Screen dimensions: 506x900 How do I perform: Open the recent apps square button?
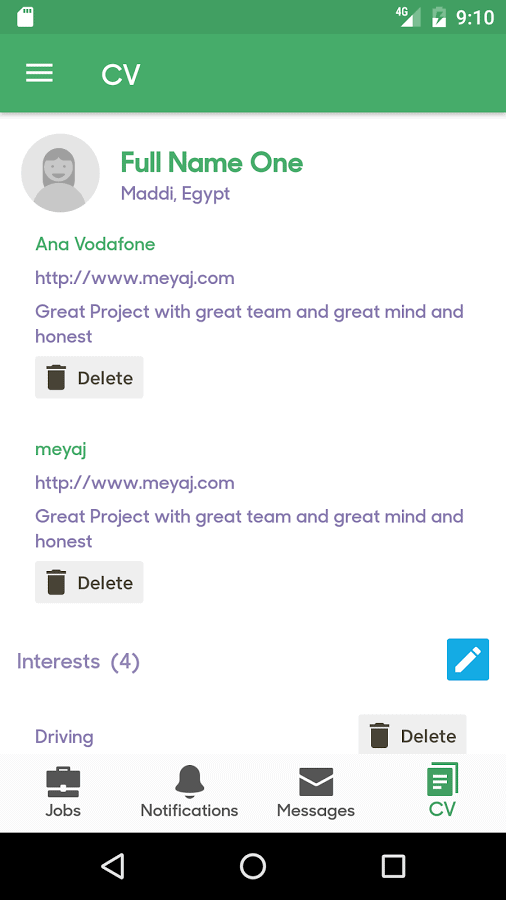tap(394, 866)
